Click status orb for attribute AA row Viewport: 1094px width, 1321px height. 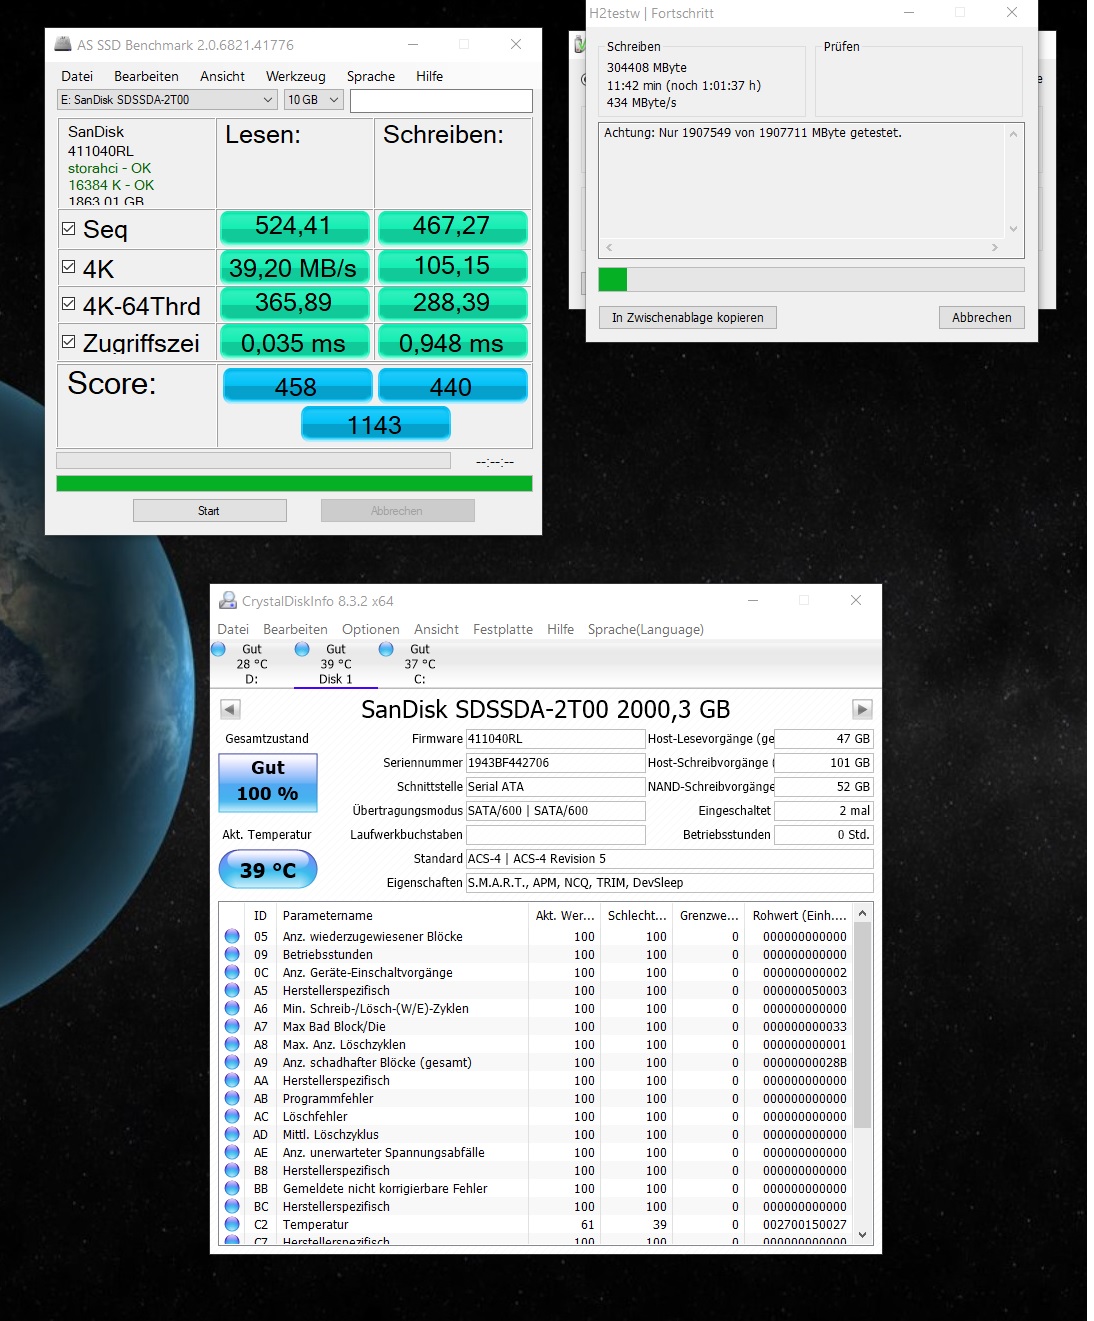point(232,1080)
